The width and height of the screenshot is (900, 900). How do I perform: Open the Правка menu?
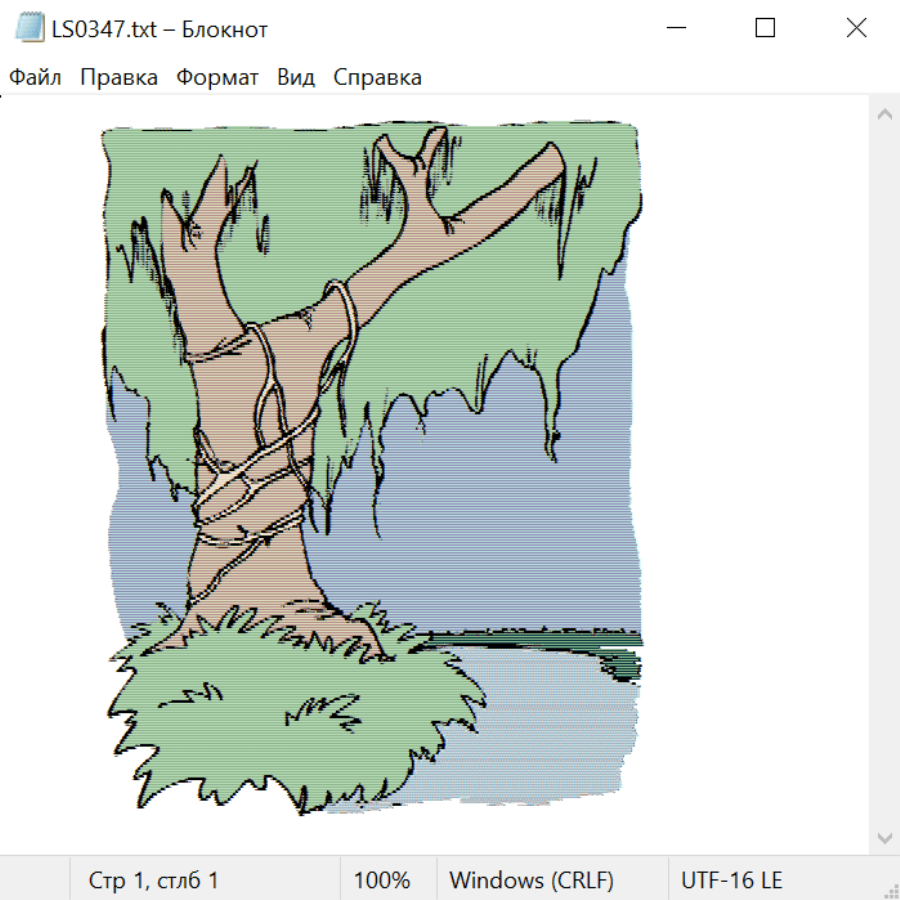(118, 77)
